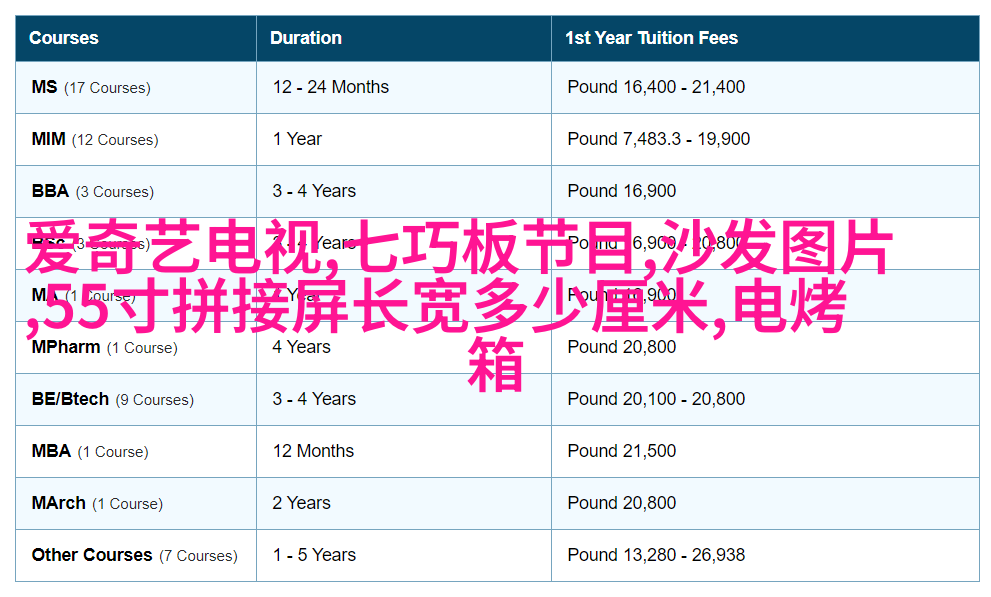This screenshot has width=991, height=597.
Task: Select "Pound 16,900" in the BBA row
Action: pyautogui.click(x=622, y=191)
